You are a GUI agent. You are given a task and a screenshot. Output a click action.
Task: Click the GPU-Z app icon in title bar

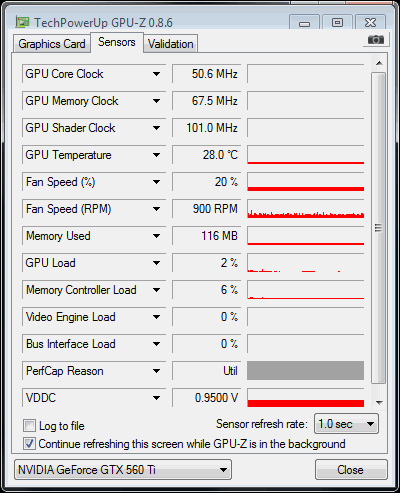click(22, 22)
